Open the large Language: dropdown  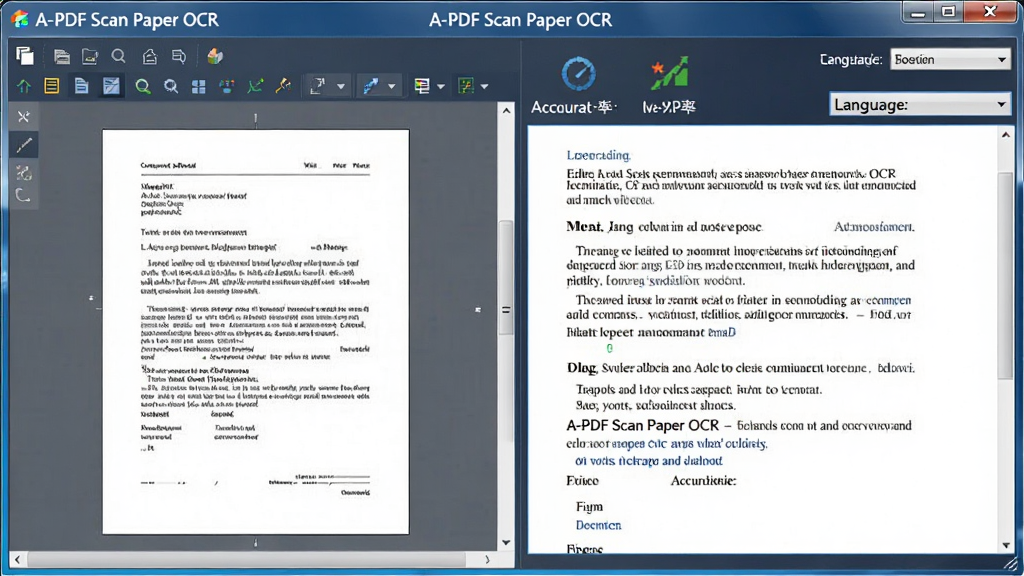point(920,104)
